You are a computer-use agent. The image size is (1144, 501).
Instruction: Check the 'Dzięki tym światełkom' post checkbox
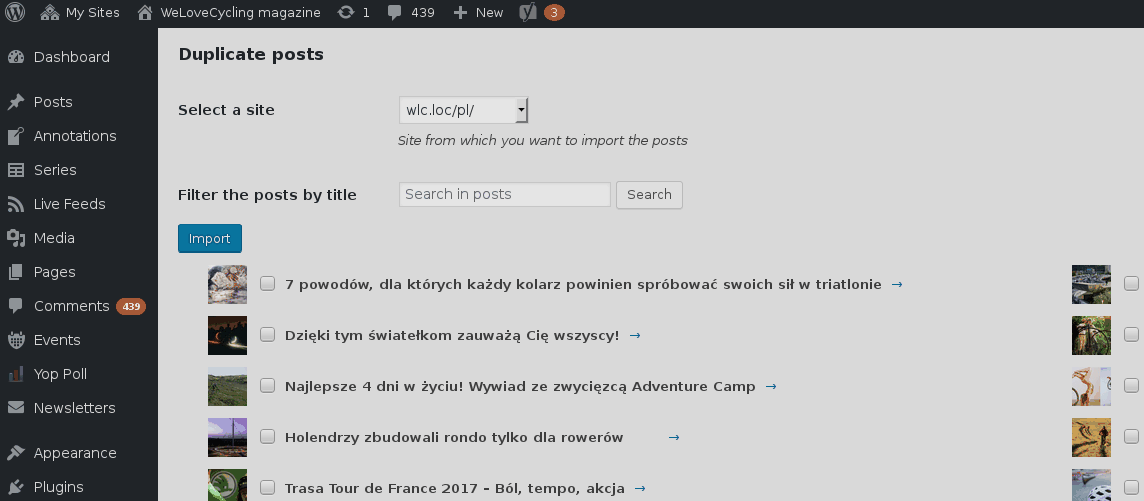click(x=268, y=335)
